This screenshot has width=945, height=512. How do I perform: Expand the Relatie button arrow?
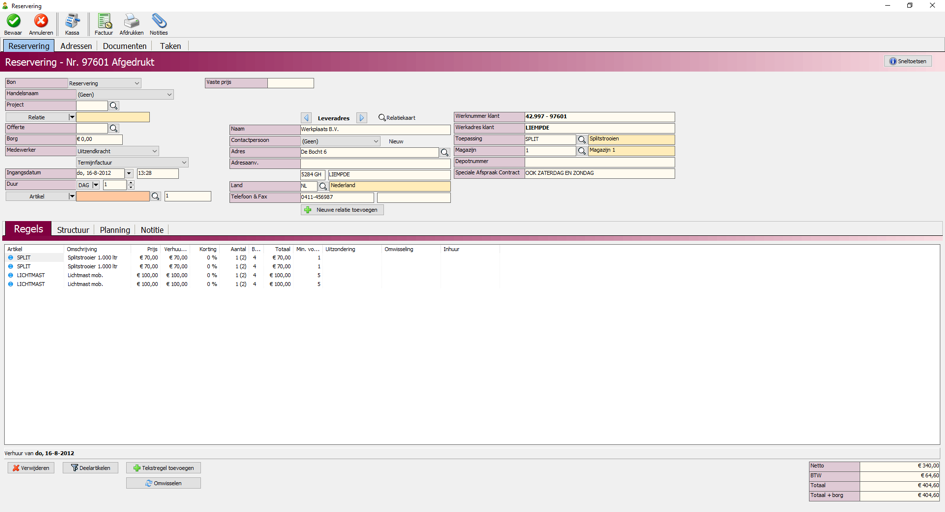pyautogui.click(x=72, y=117)
